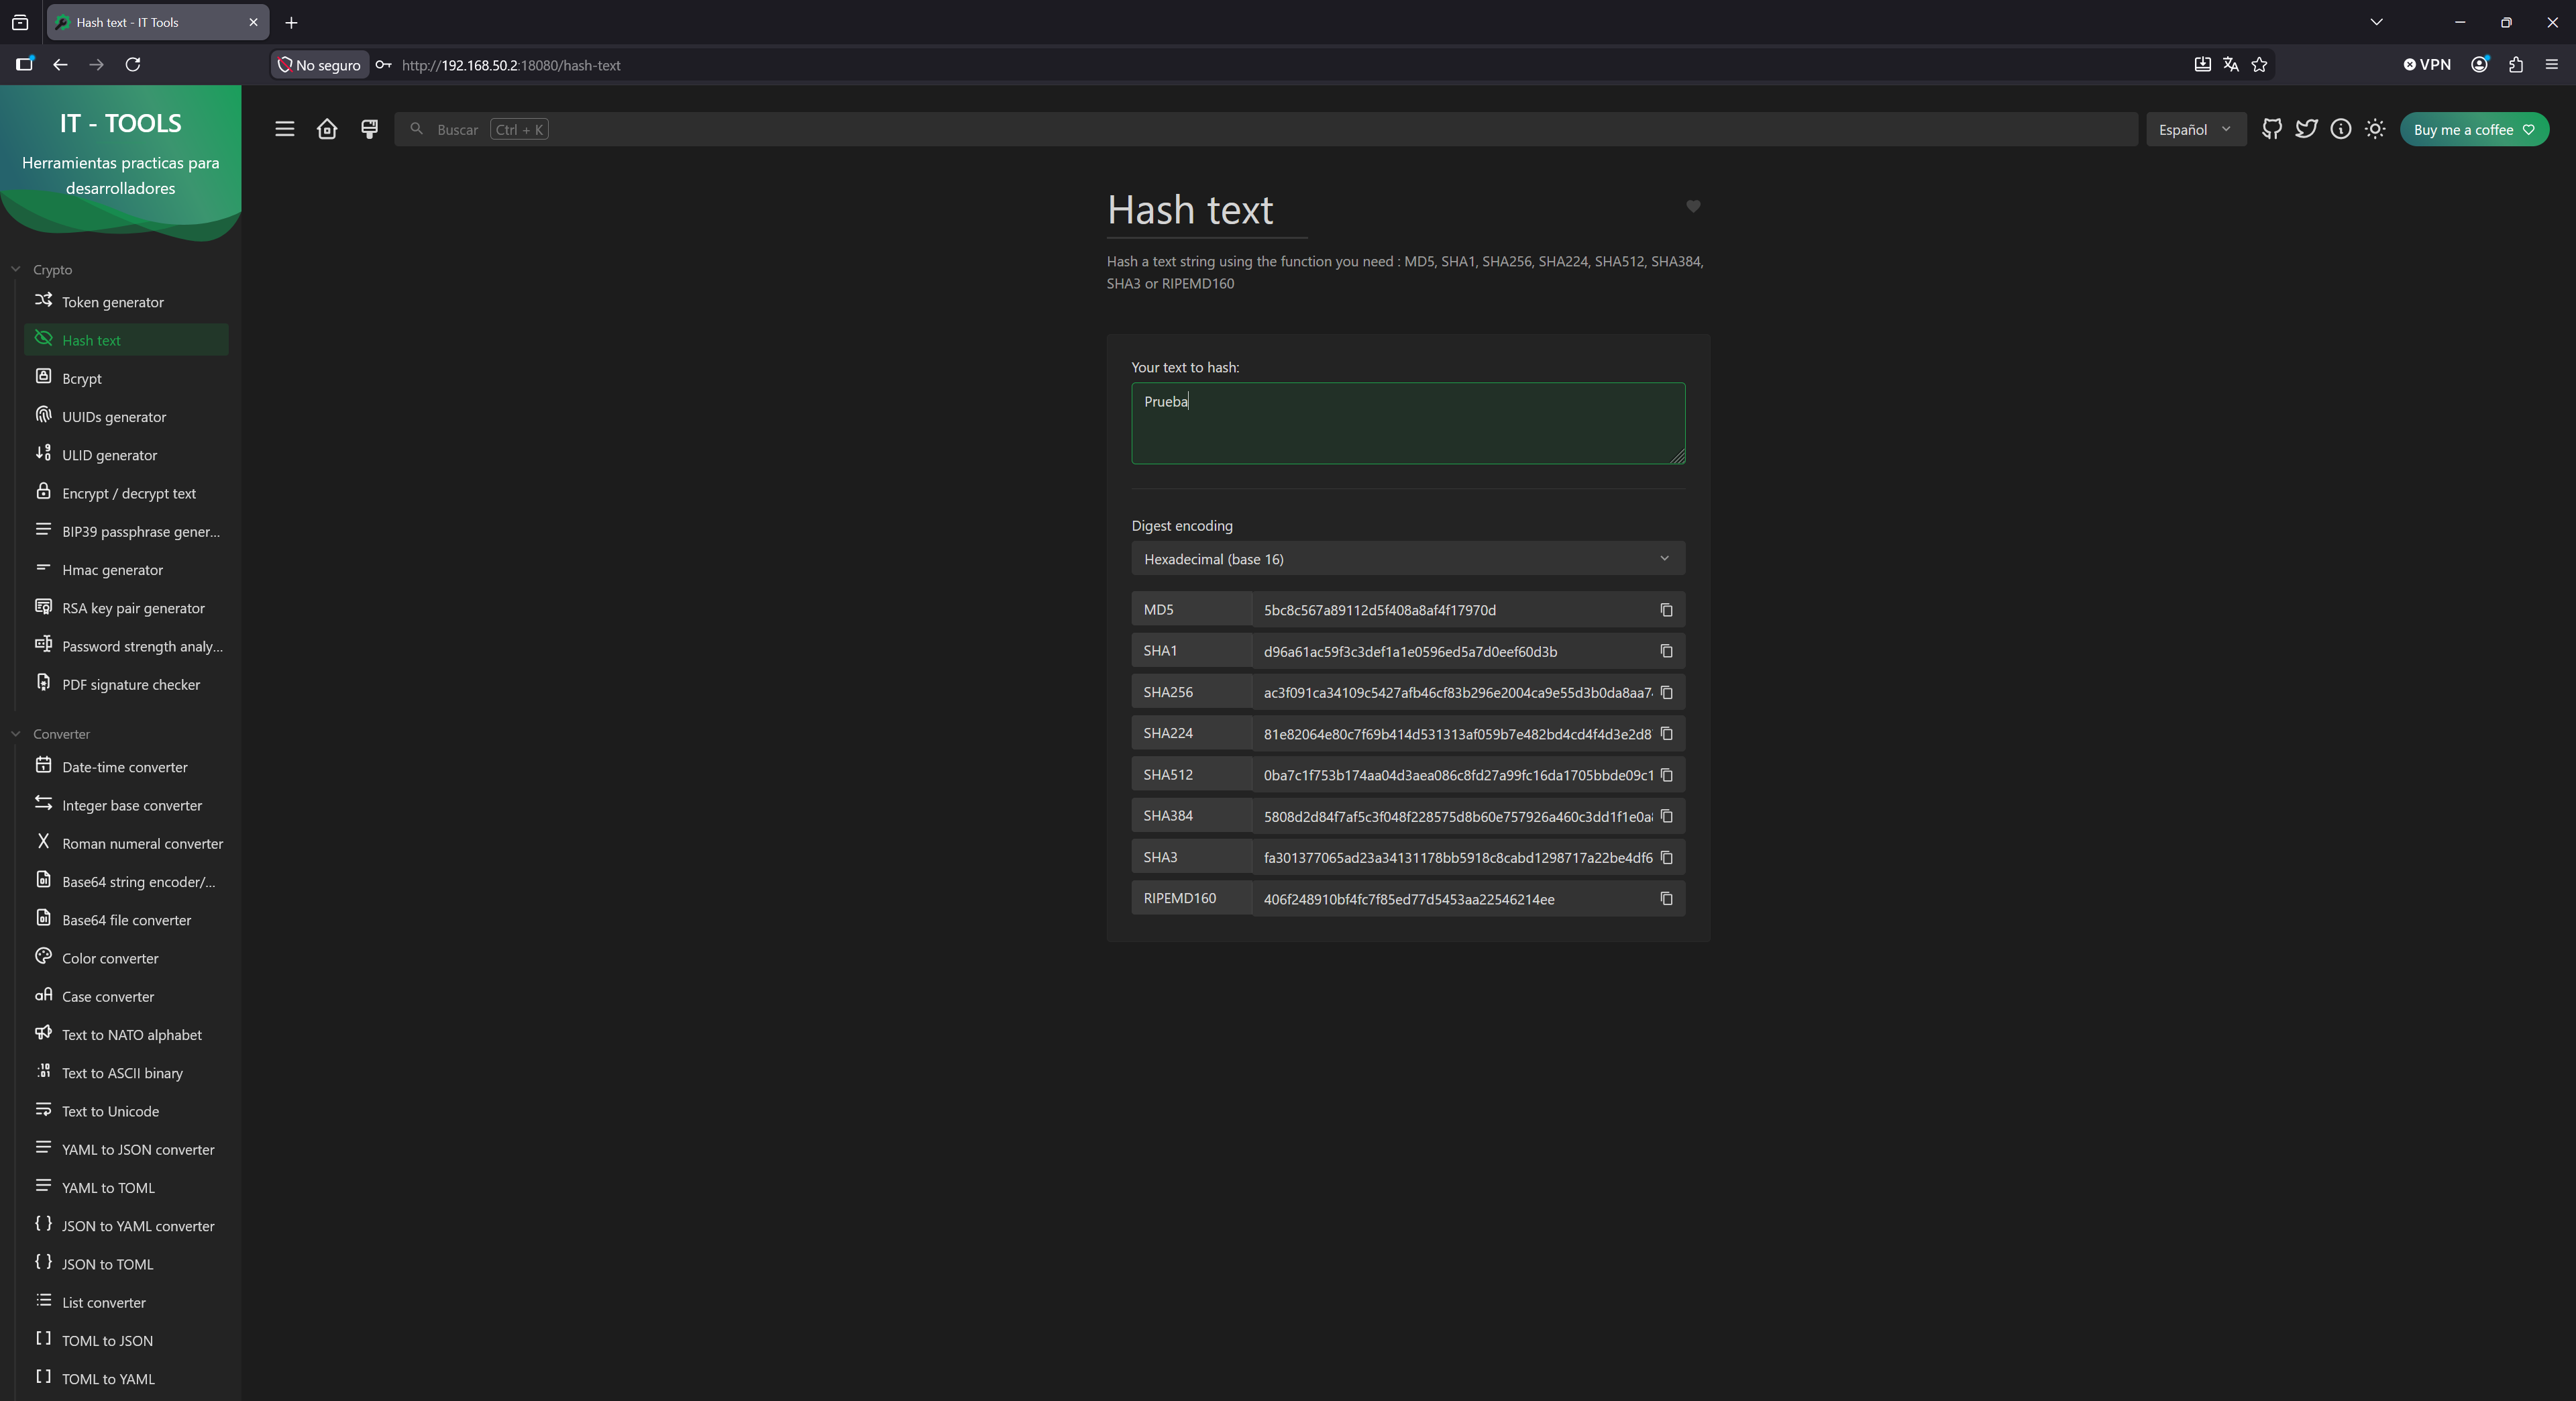This screenshot has height=1401, width=2576.
Task: Open Hmac generator tool
Action: click(126, 569)
